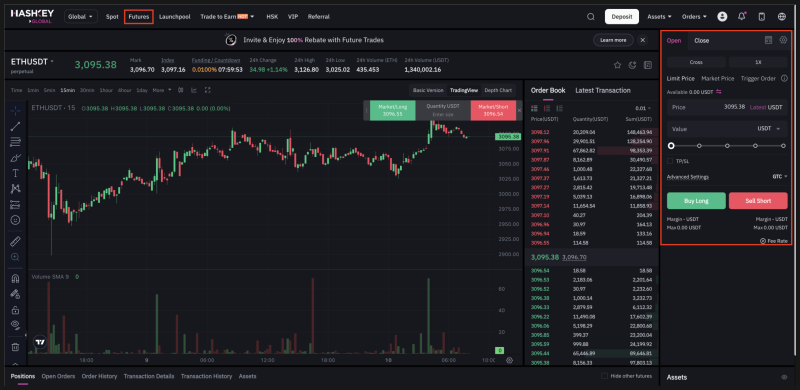
Task: Select the crosshair cursor tool
Action: pyautogui.click(x=15, y=110)
